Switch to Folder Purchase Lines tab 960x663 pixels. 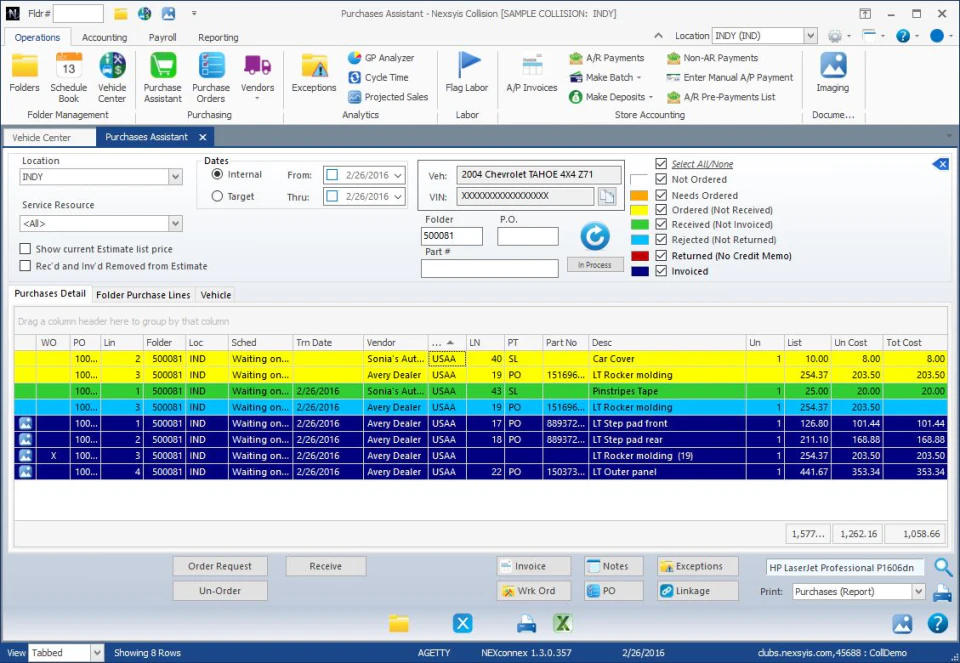tap(142, 295)
